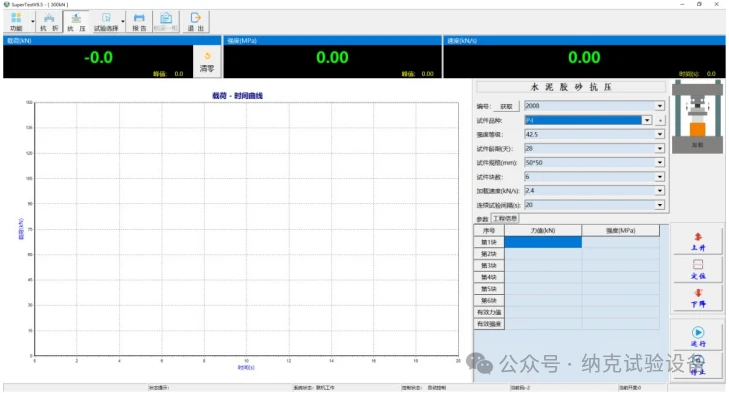This screenshot has height=393, width=729.
Task: Click the plus button next to 试件品种
Action: pyautogui.click(x=660, y=120)
